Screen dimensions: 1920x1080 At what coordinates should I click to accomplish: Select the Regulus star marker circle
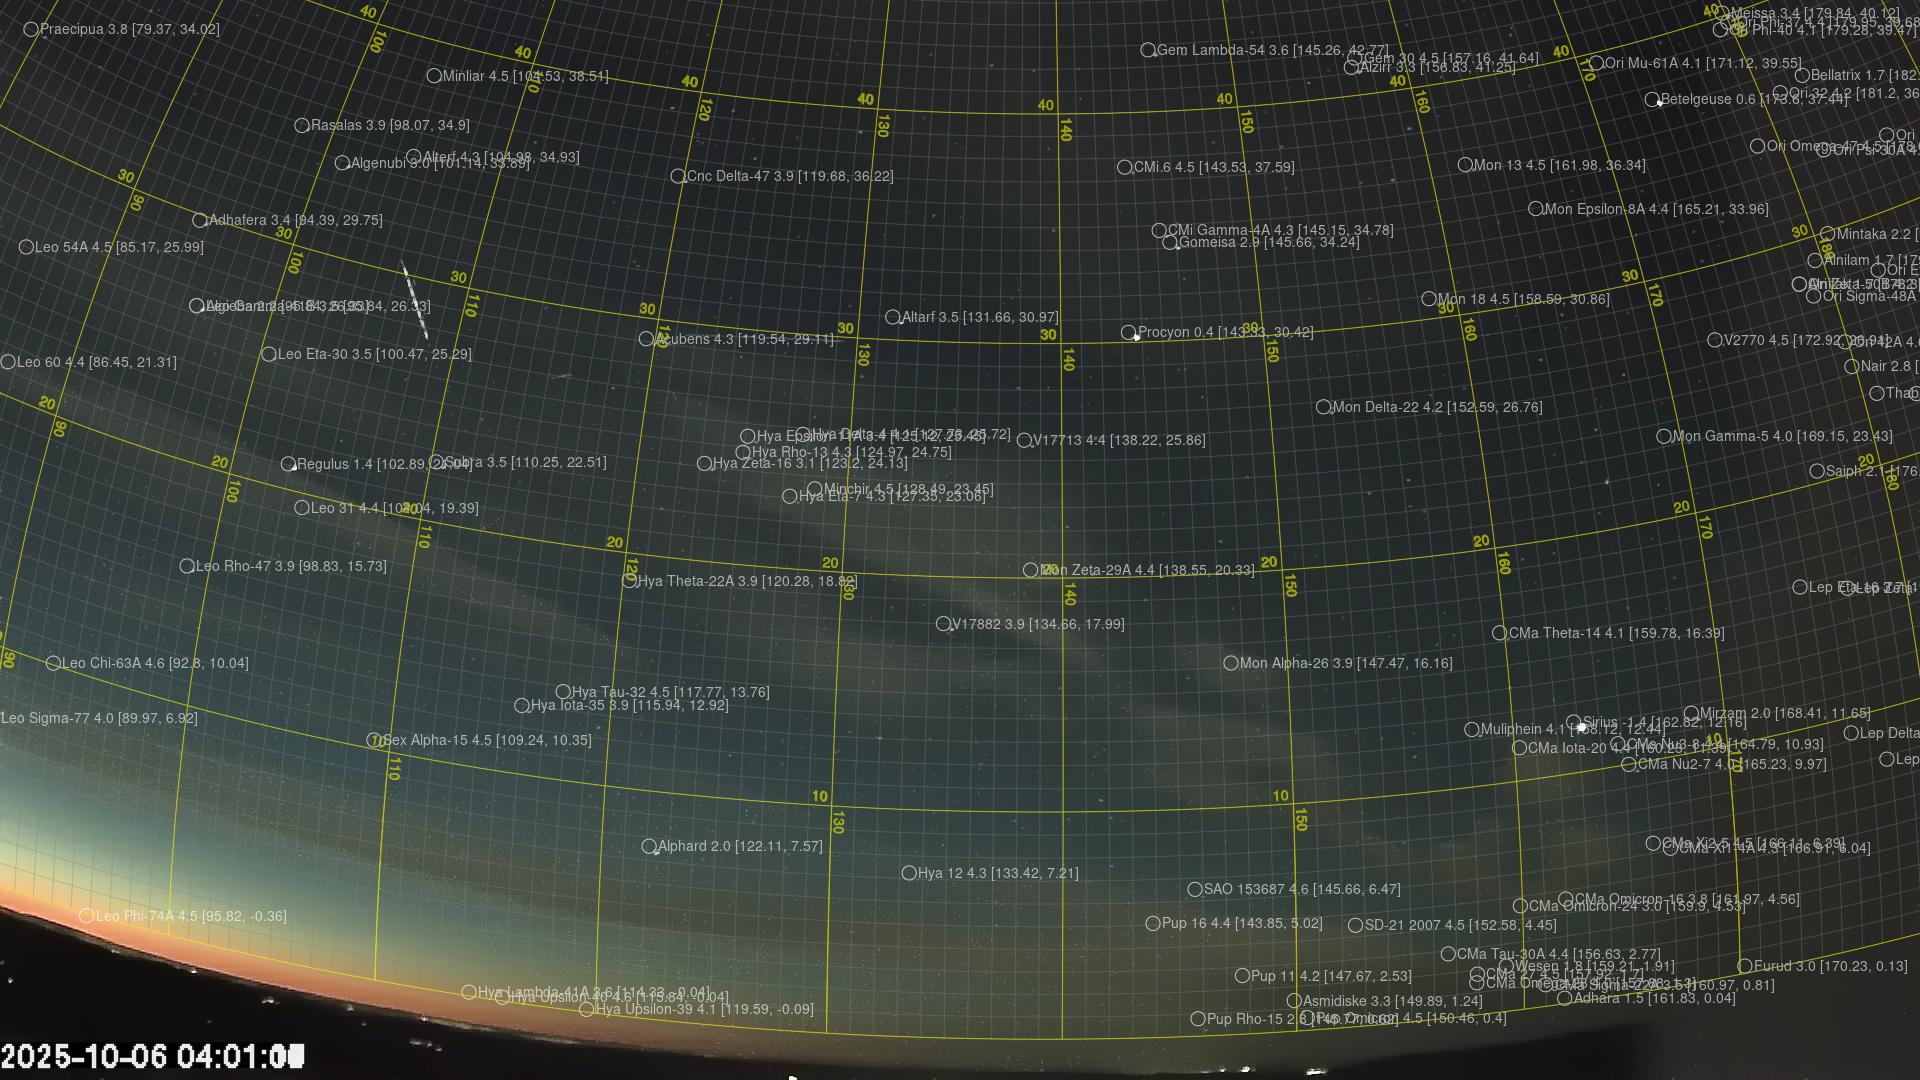pyautogui.click(x=288, y=464)
